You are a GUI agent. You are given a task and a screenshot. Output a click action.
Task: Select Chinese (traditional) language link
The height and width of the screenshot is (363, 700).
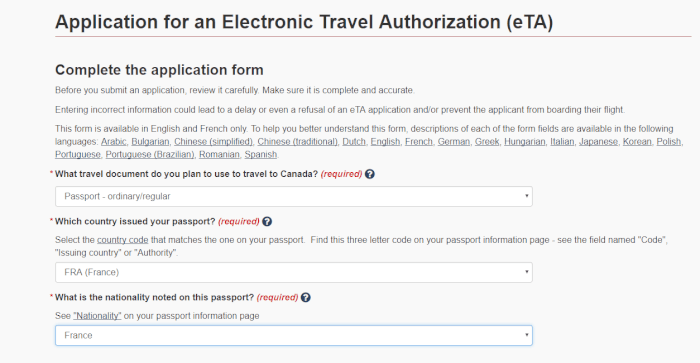coord(297,142)
